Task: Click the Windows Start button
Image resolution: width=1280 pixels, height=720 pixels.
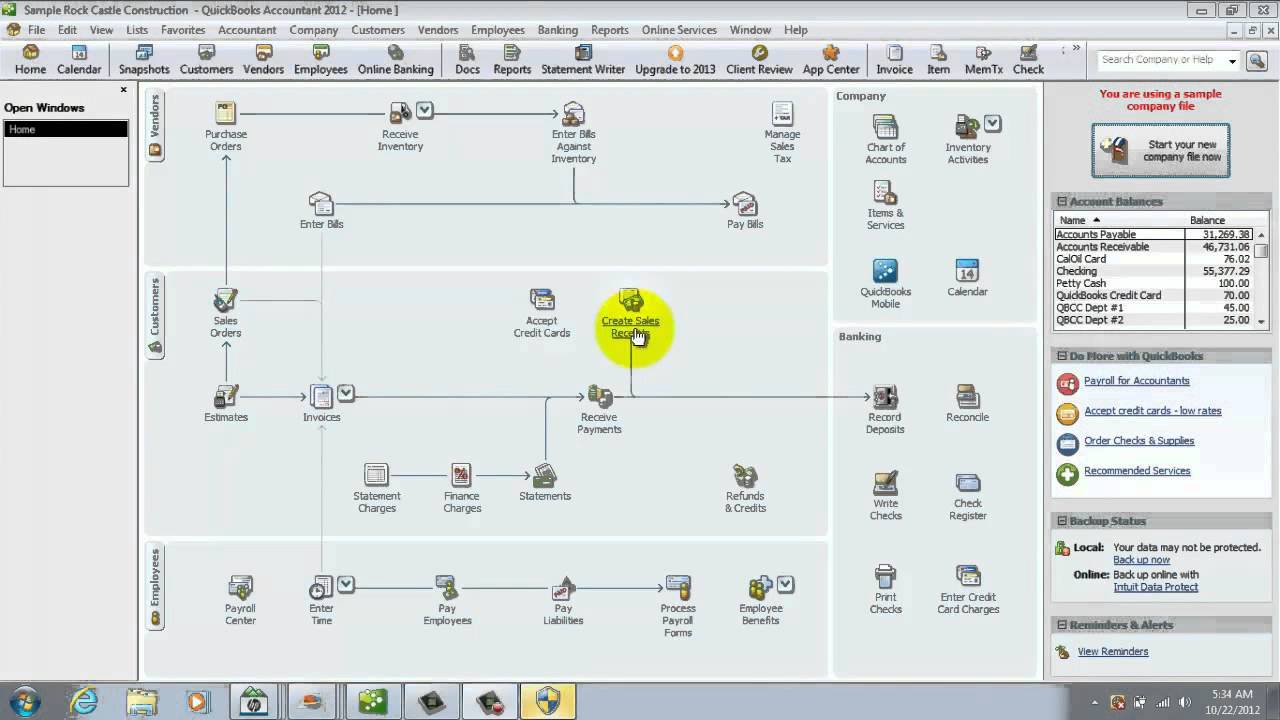Action: [24, 700]
